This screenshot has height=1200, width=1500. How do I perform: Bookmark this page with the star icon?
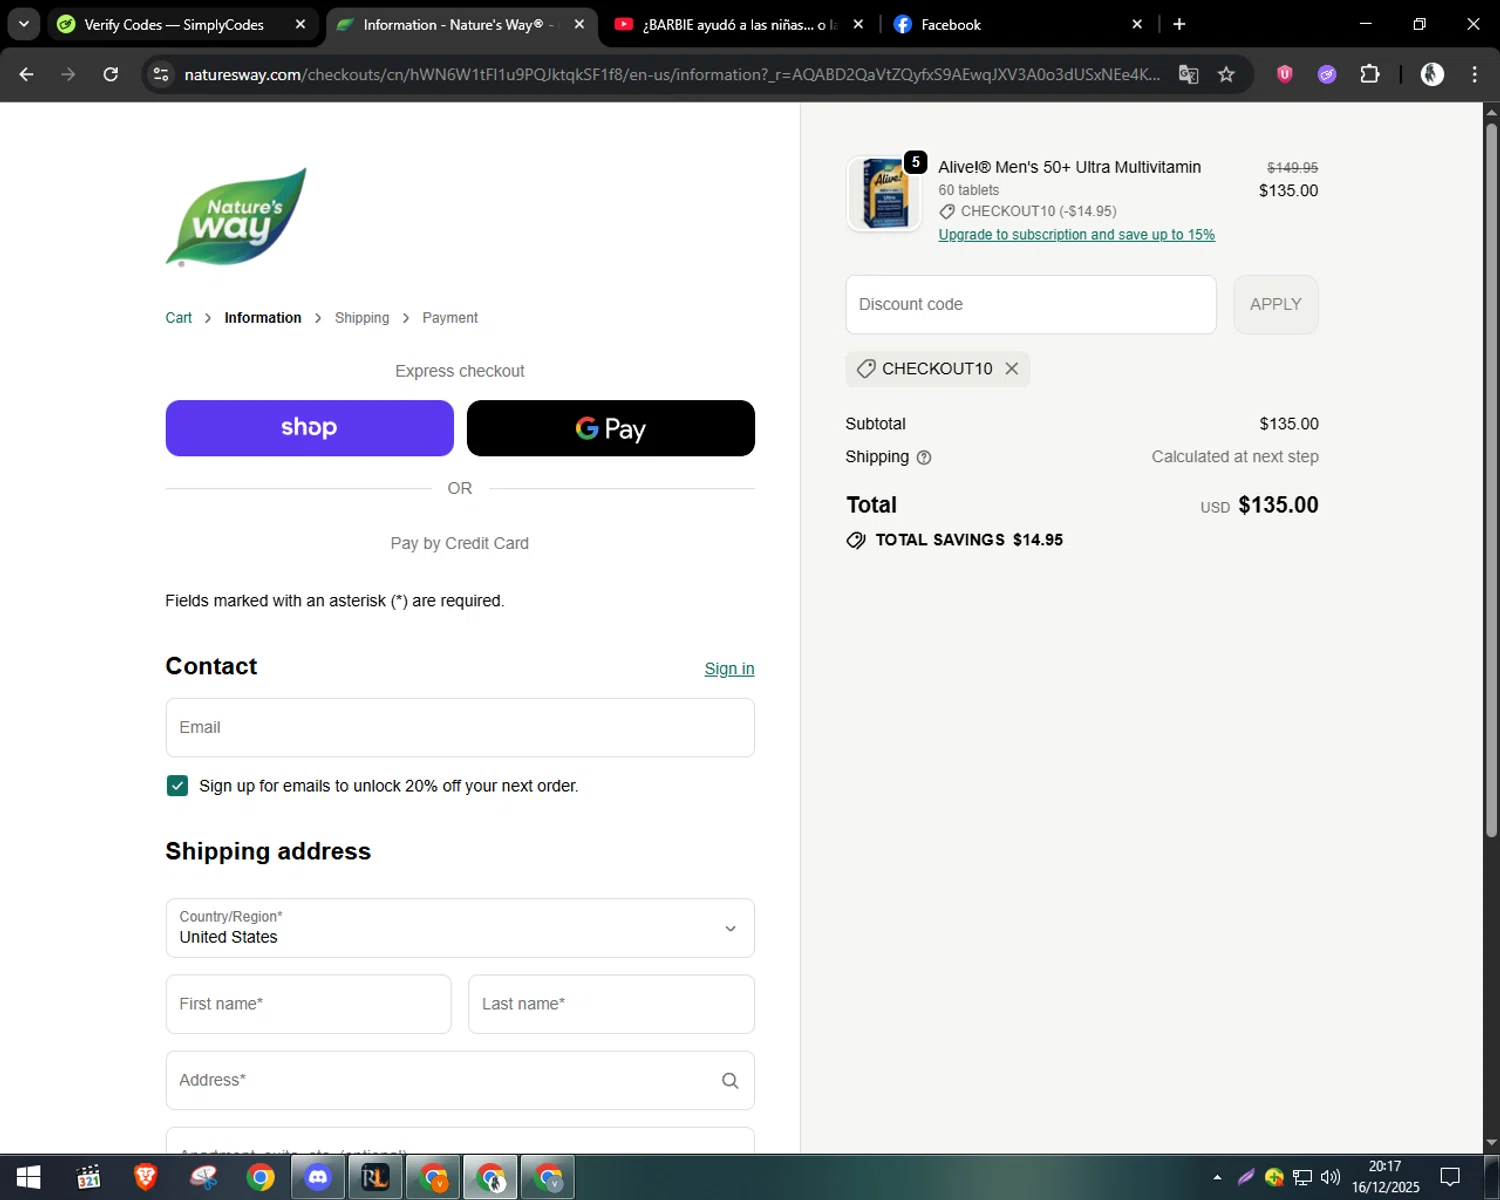coord(1226,74)
